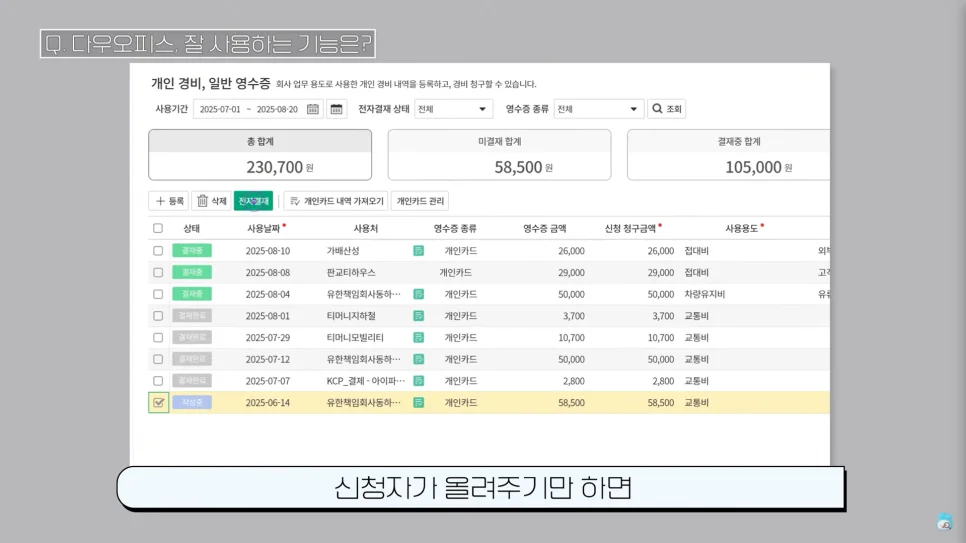Click the 사용용도 column header
Image resolution: width=966 pixels, height=543 pixels.
(x=741, y=228)
